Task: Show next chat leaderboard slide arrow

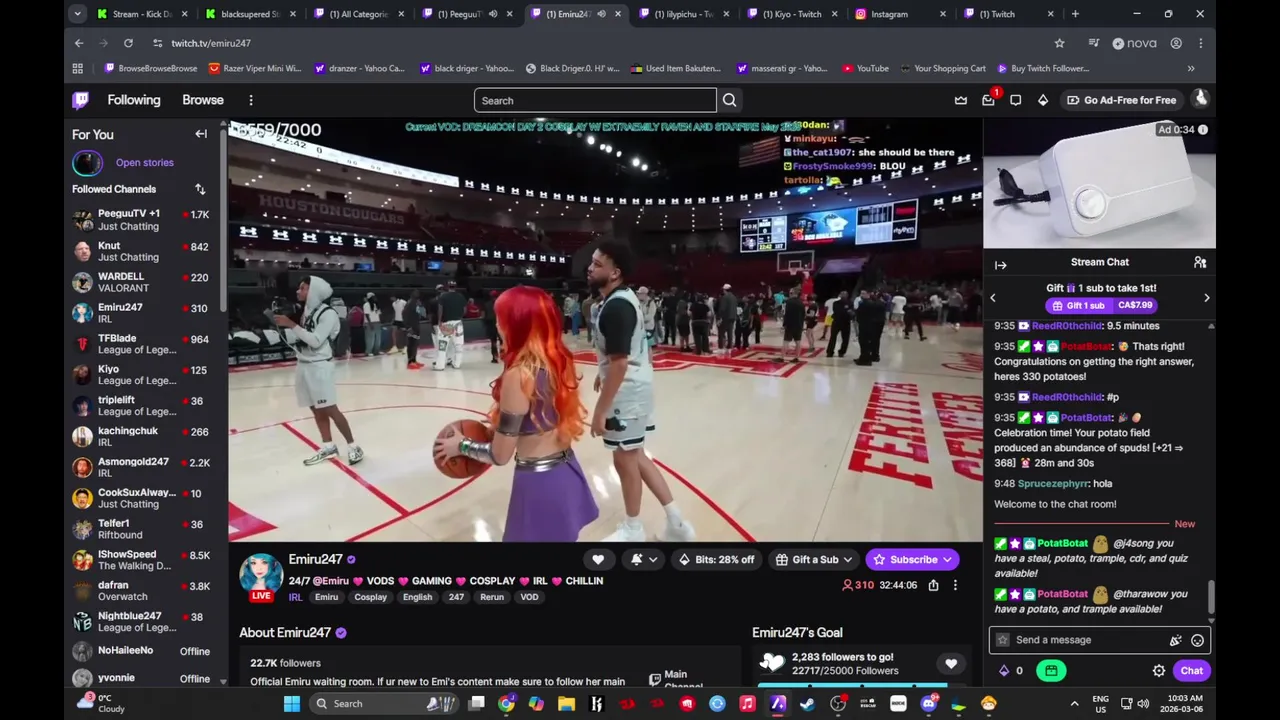Action: click(x=1206, y=298)
